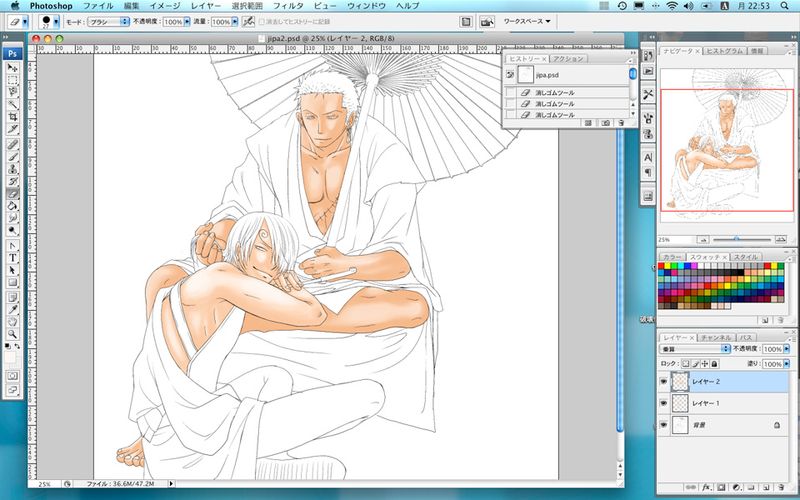Screen dimensions: 800x500
Task: Toggle airbrush option in options bar
Action: pyautogui.click(x=248, y=22)
